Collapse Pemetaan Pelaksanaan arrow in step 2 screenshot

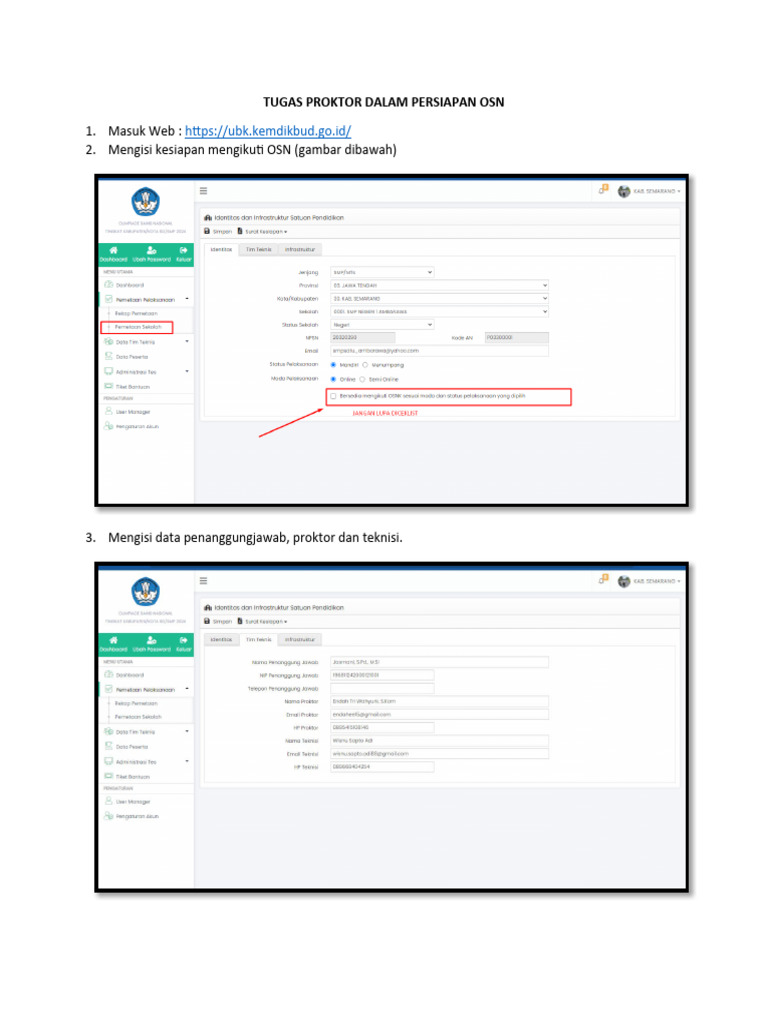187,299
